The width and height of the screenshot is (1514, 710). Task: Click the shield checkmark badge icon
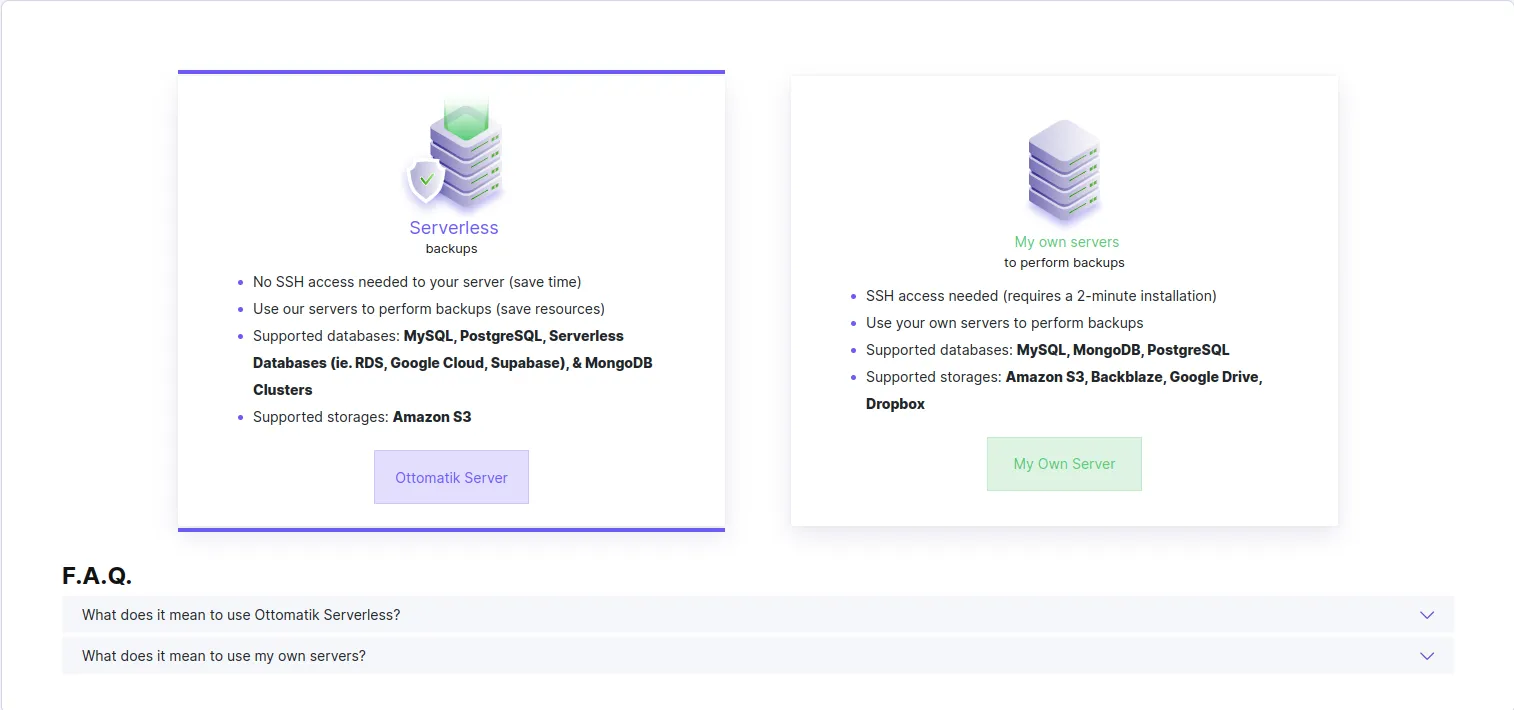426,180
